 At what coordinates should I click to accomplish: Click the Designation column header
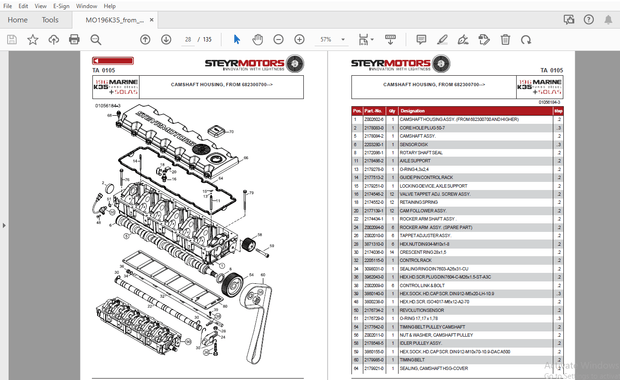[x=412, y=111]
